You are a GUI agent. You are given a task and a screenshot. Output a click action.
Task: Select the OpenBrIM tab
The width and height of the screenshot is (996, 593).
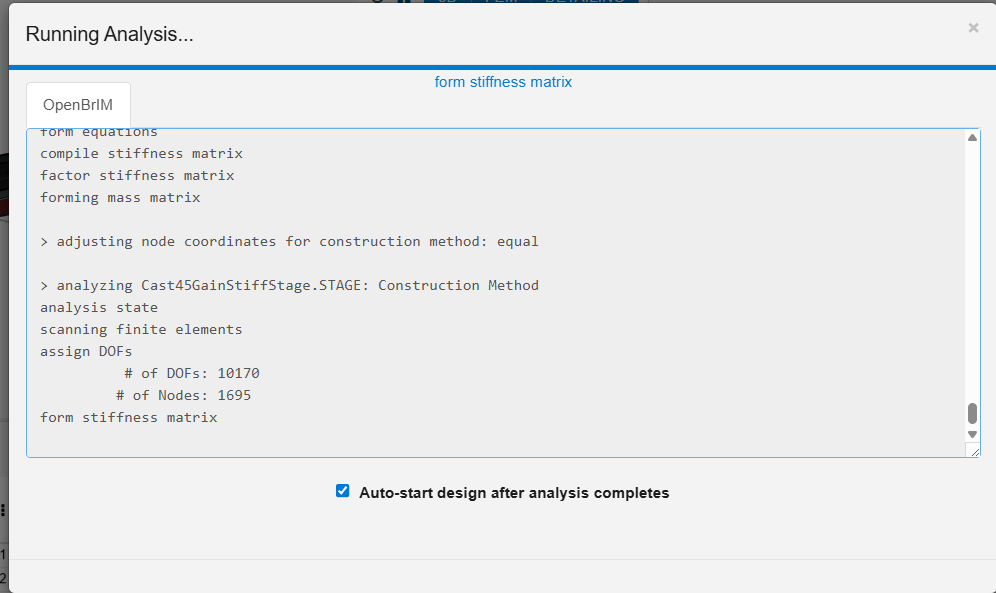pyautogui.click(x=78, y=105)
